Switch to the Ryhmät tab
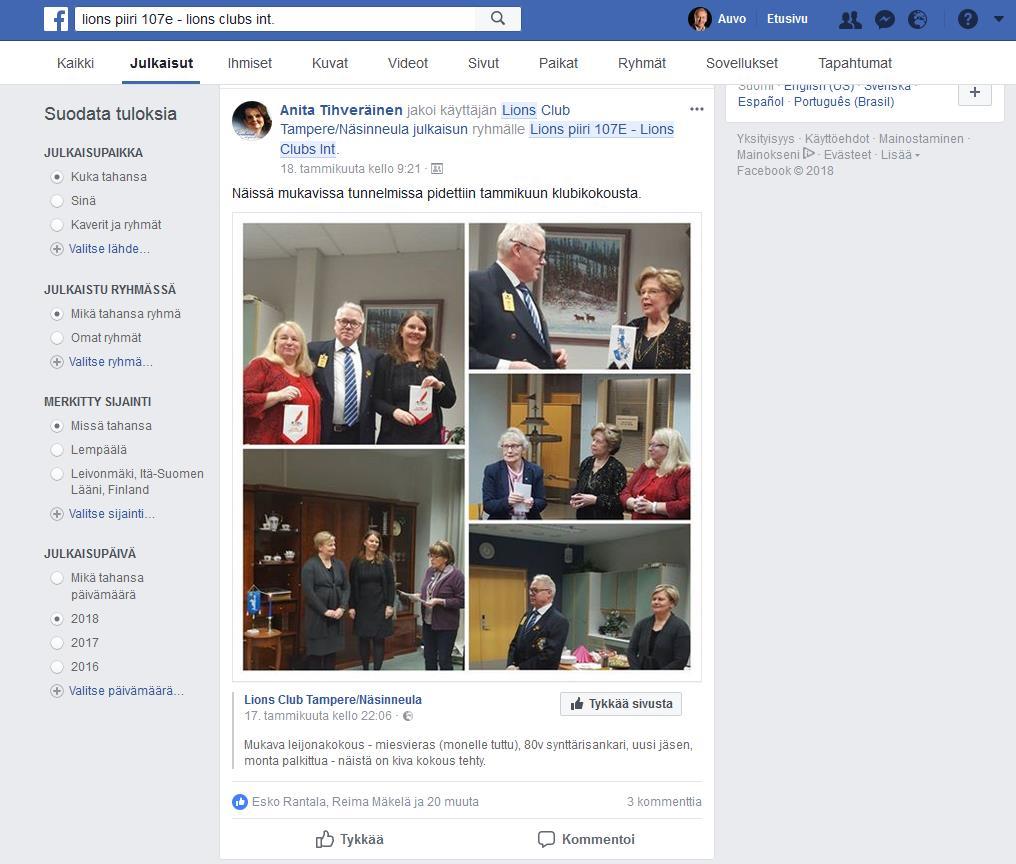This screenshot has width=1016, height=864. click(642, 63)
